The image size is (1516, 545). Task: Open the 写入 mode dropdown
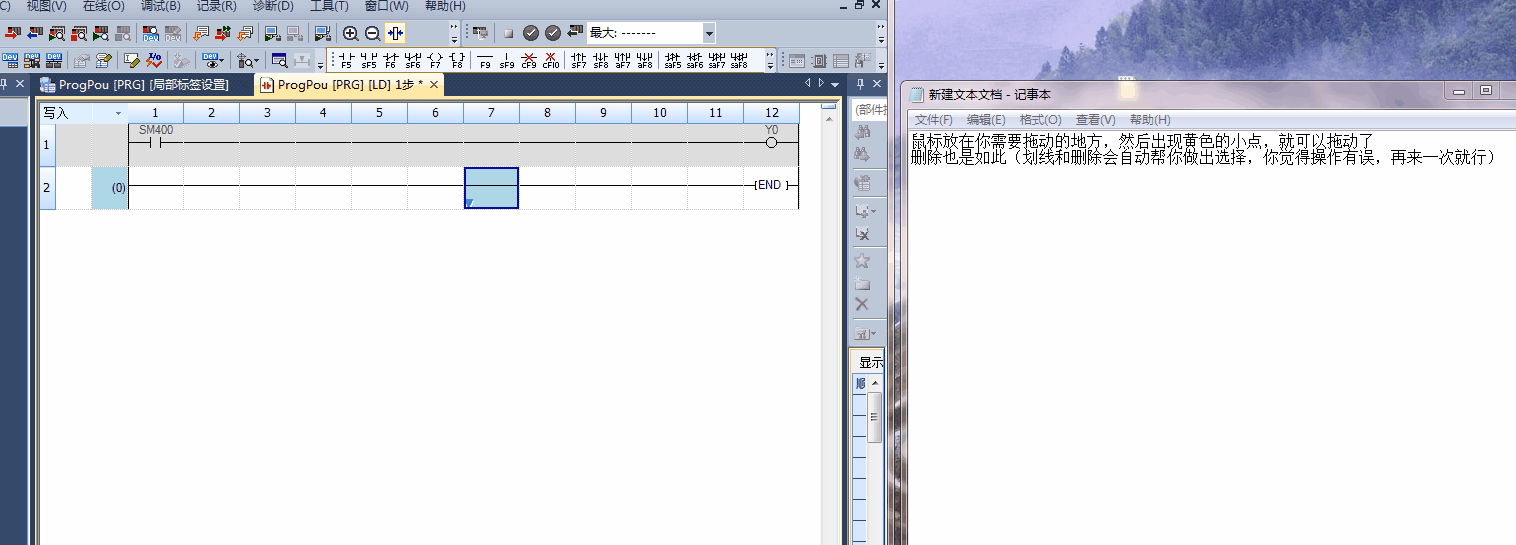(x=118, y=113)
